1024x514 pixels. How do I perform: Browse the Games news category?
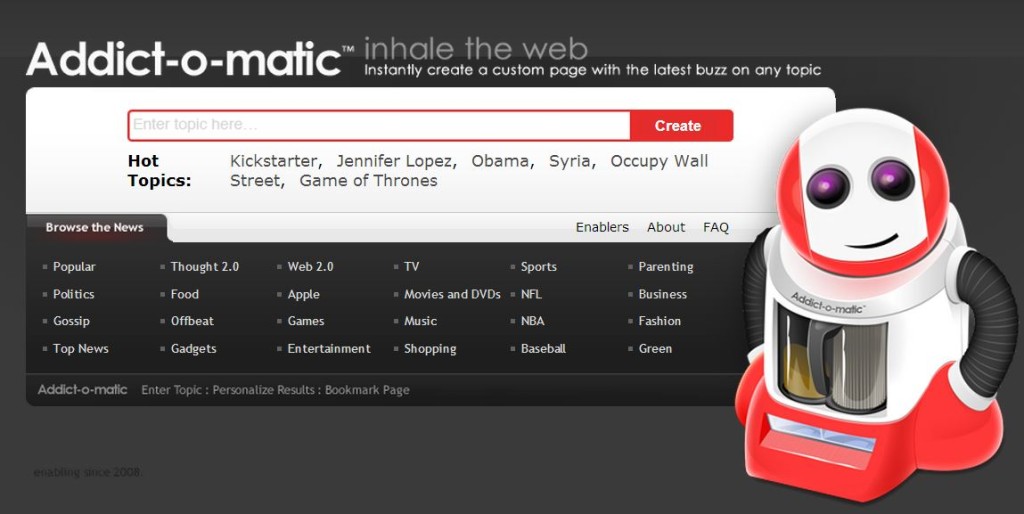click(x=306, y=321)
